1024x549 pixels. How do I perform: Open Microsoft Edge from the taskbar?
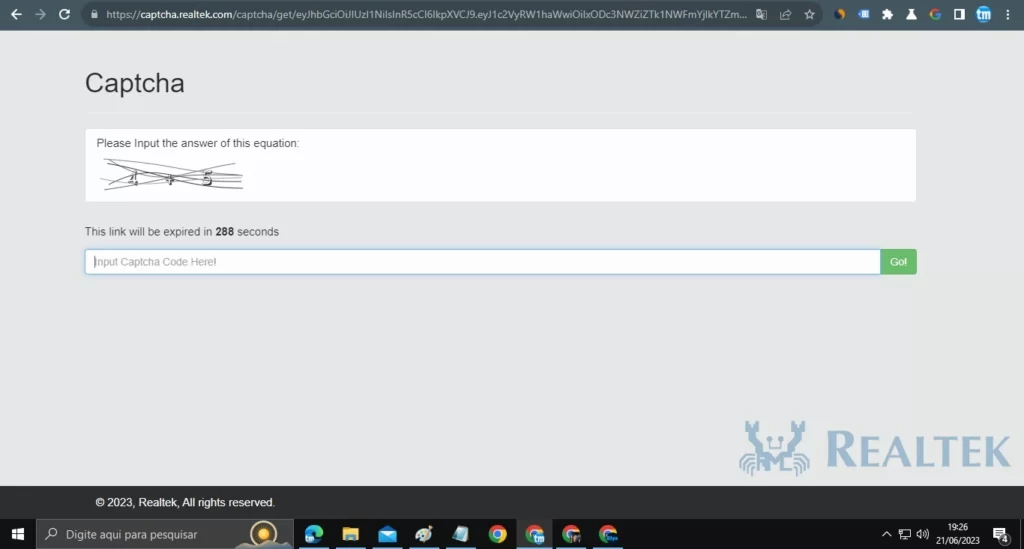314,534
